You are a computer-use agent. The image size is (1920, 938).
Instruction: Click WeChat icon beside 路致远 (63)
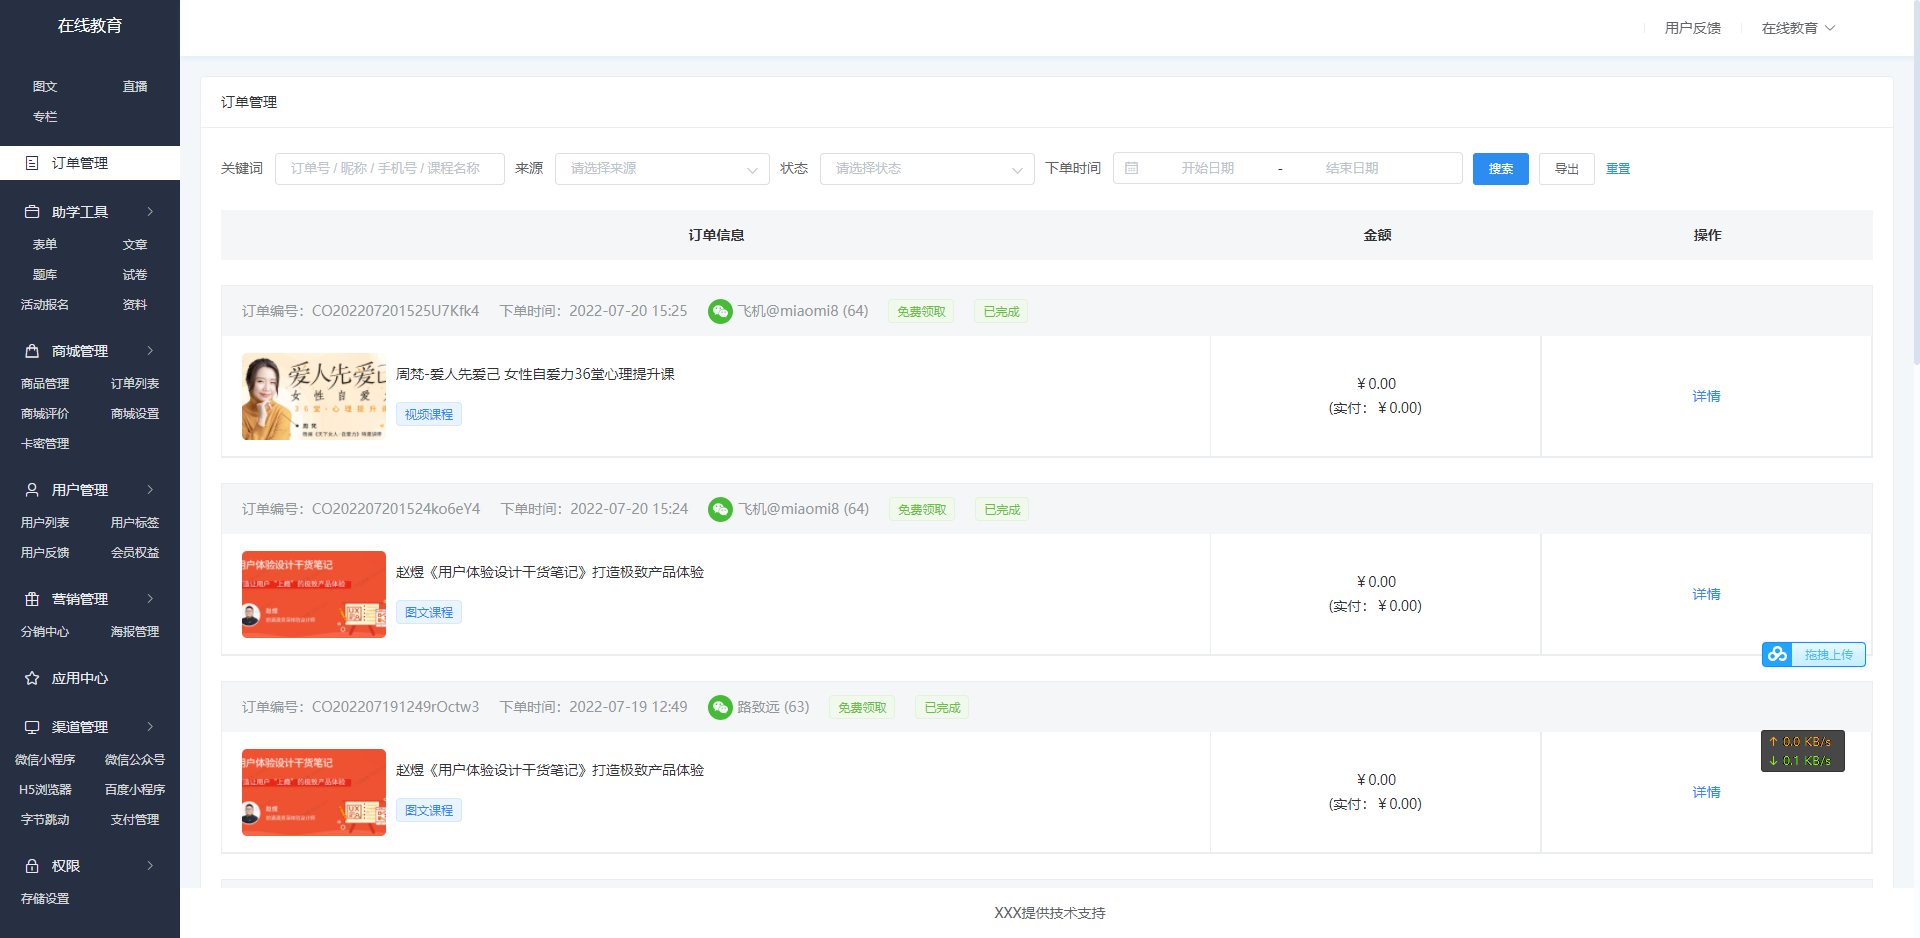click(x=720, y=707)
